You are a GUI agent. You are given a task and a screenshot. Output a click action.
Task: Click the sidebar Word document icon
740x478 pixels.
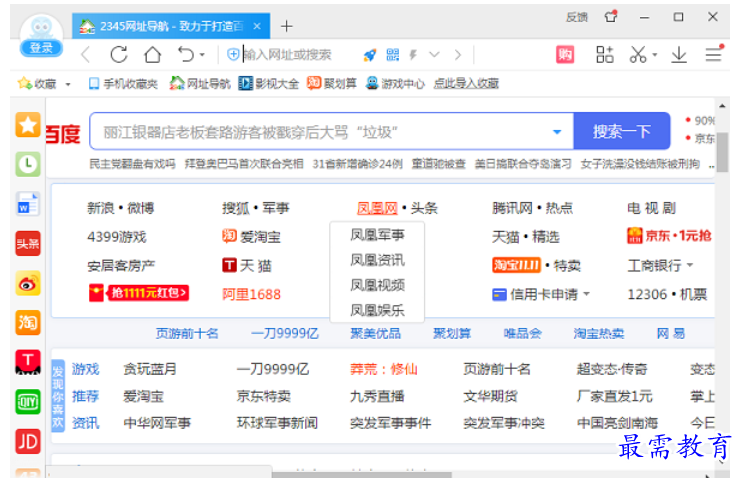28,204
